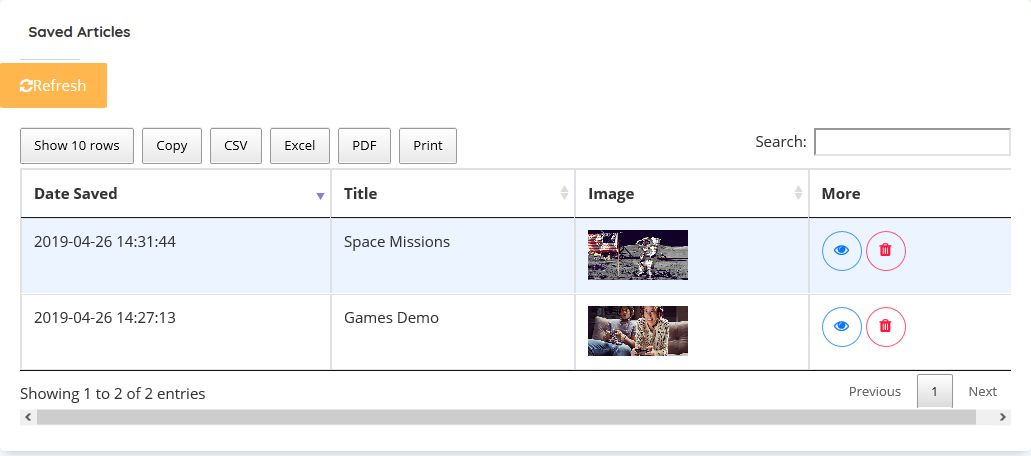The image size is (1031, 456).
Task: Sort the Image column
Action: tap(798, 194)
